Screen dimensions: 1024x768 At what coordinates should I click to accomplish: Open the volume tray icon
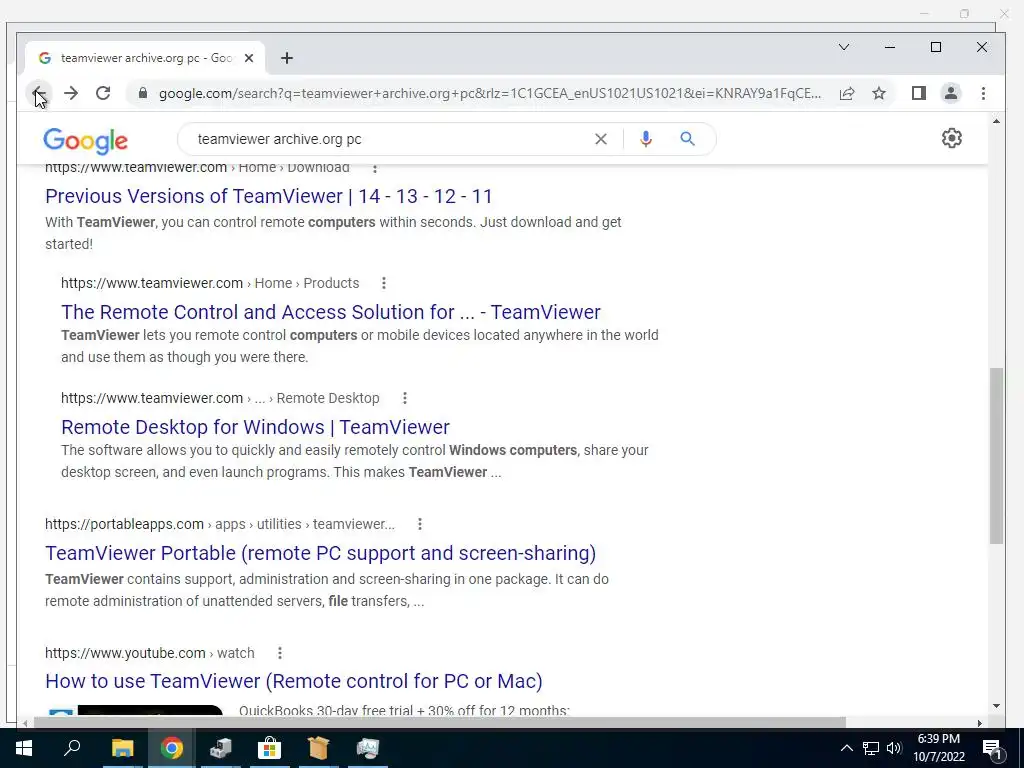tap(894, 748)
